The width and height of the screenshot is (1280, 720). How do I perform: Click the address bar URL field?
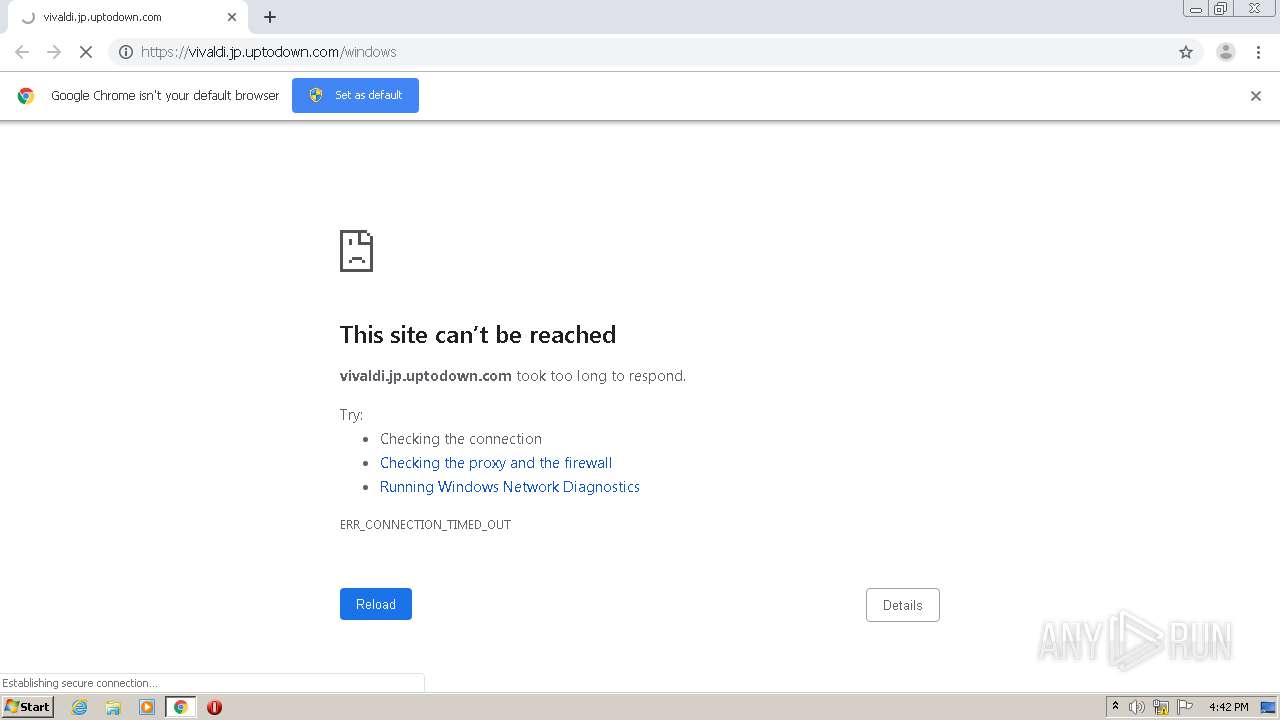[655, 52]
